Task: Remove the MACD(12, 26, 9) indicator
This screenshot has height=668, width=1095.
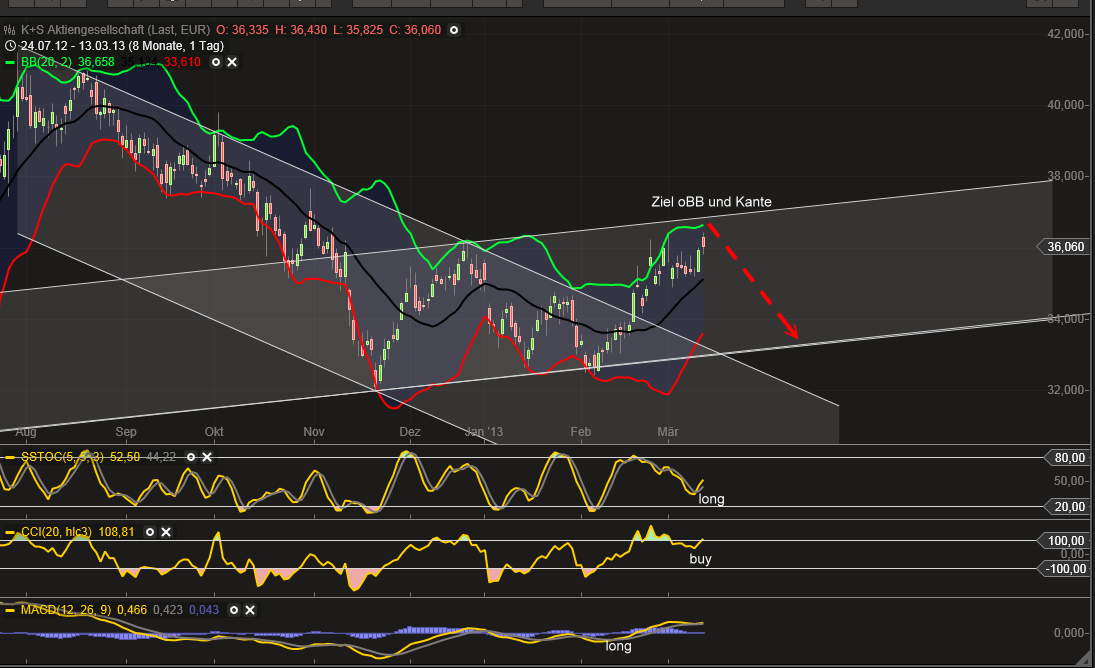Action: [250, 610]
